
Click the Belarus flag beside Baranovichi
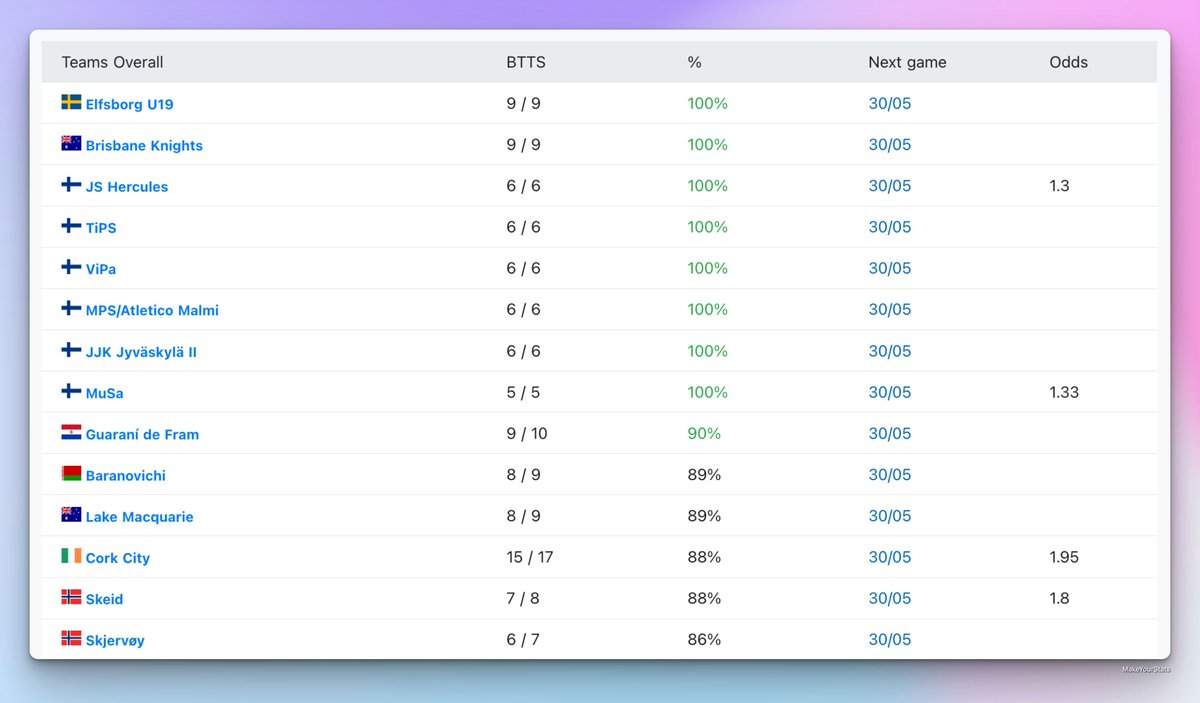[71, 473]
